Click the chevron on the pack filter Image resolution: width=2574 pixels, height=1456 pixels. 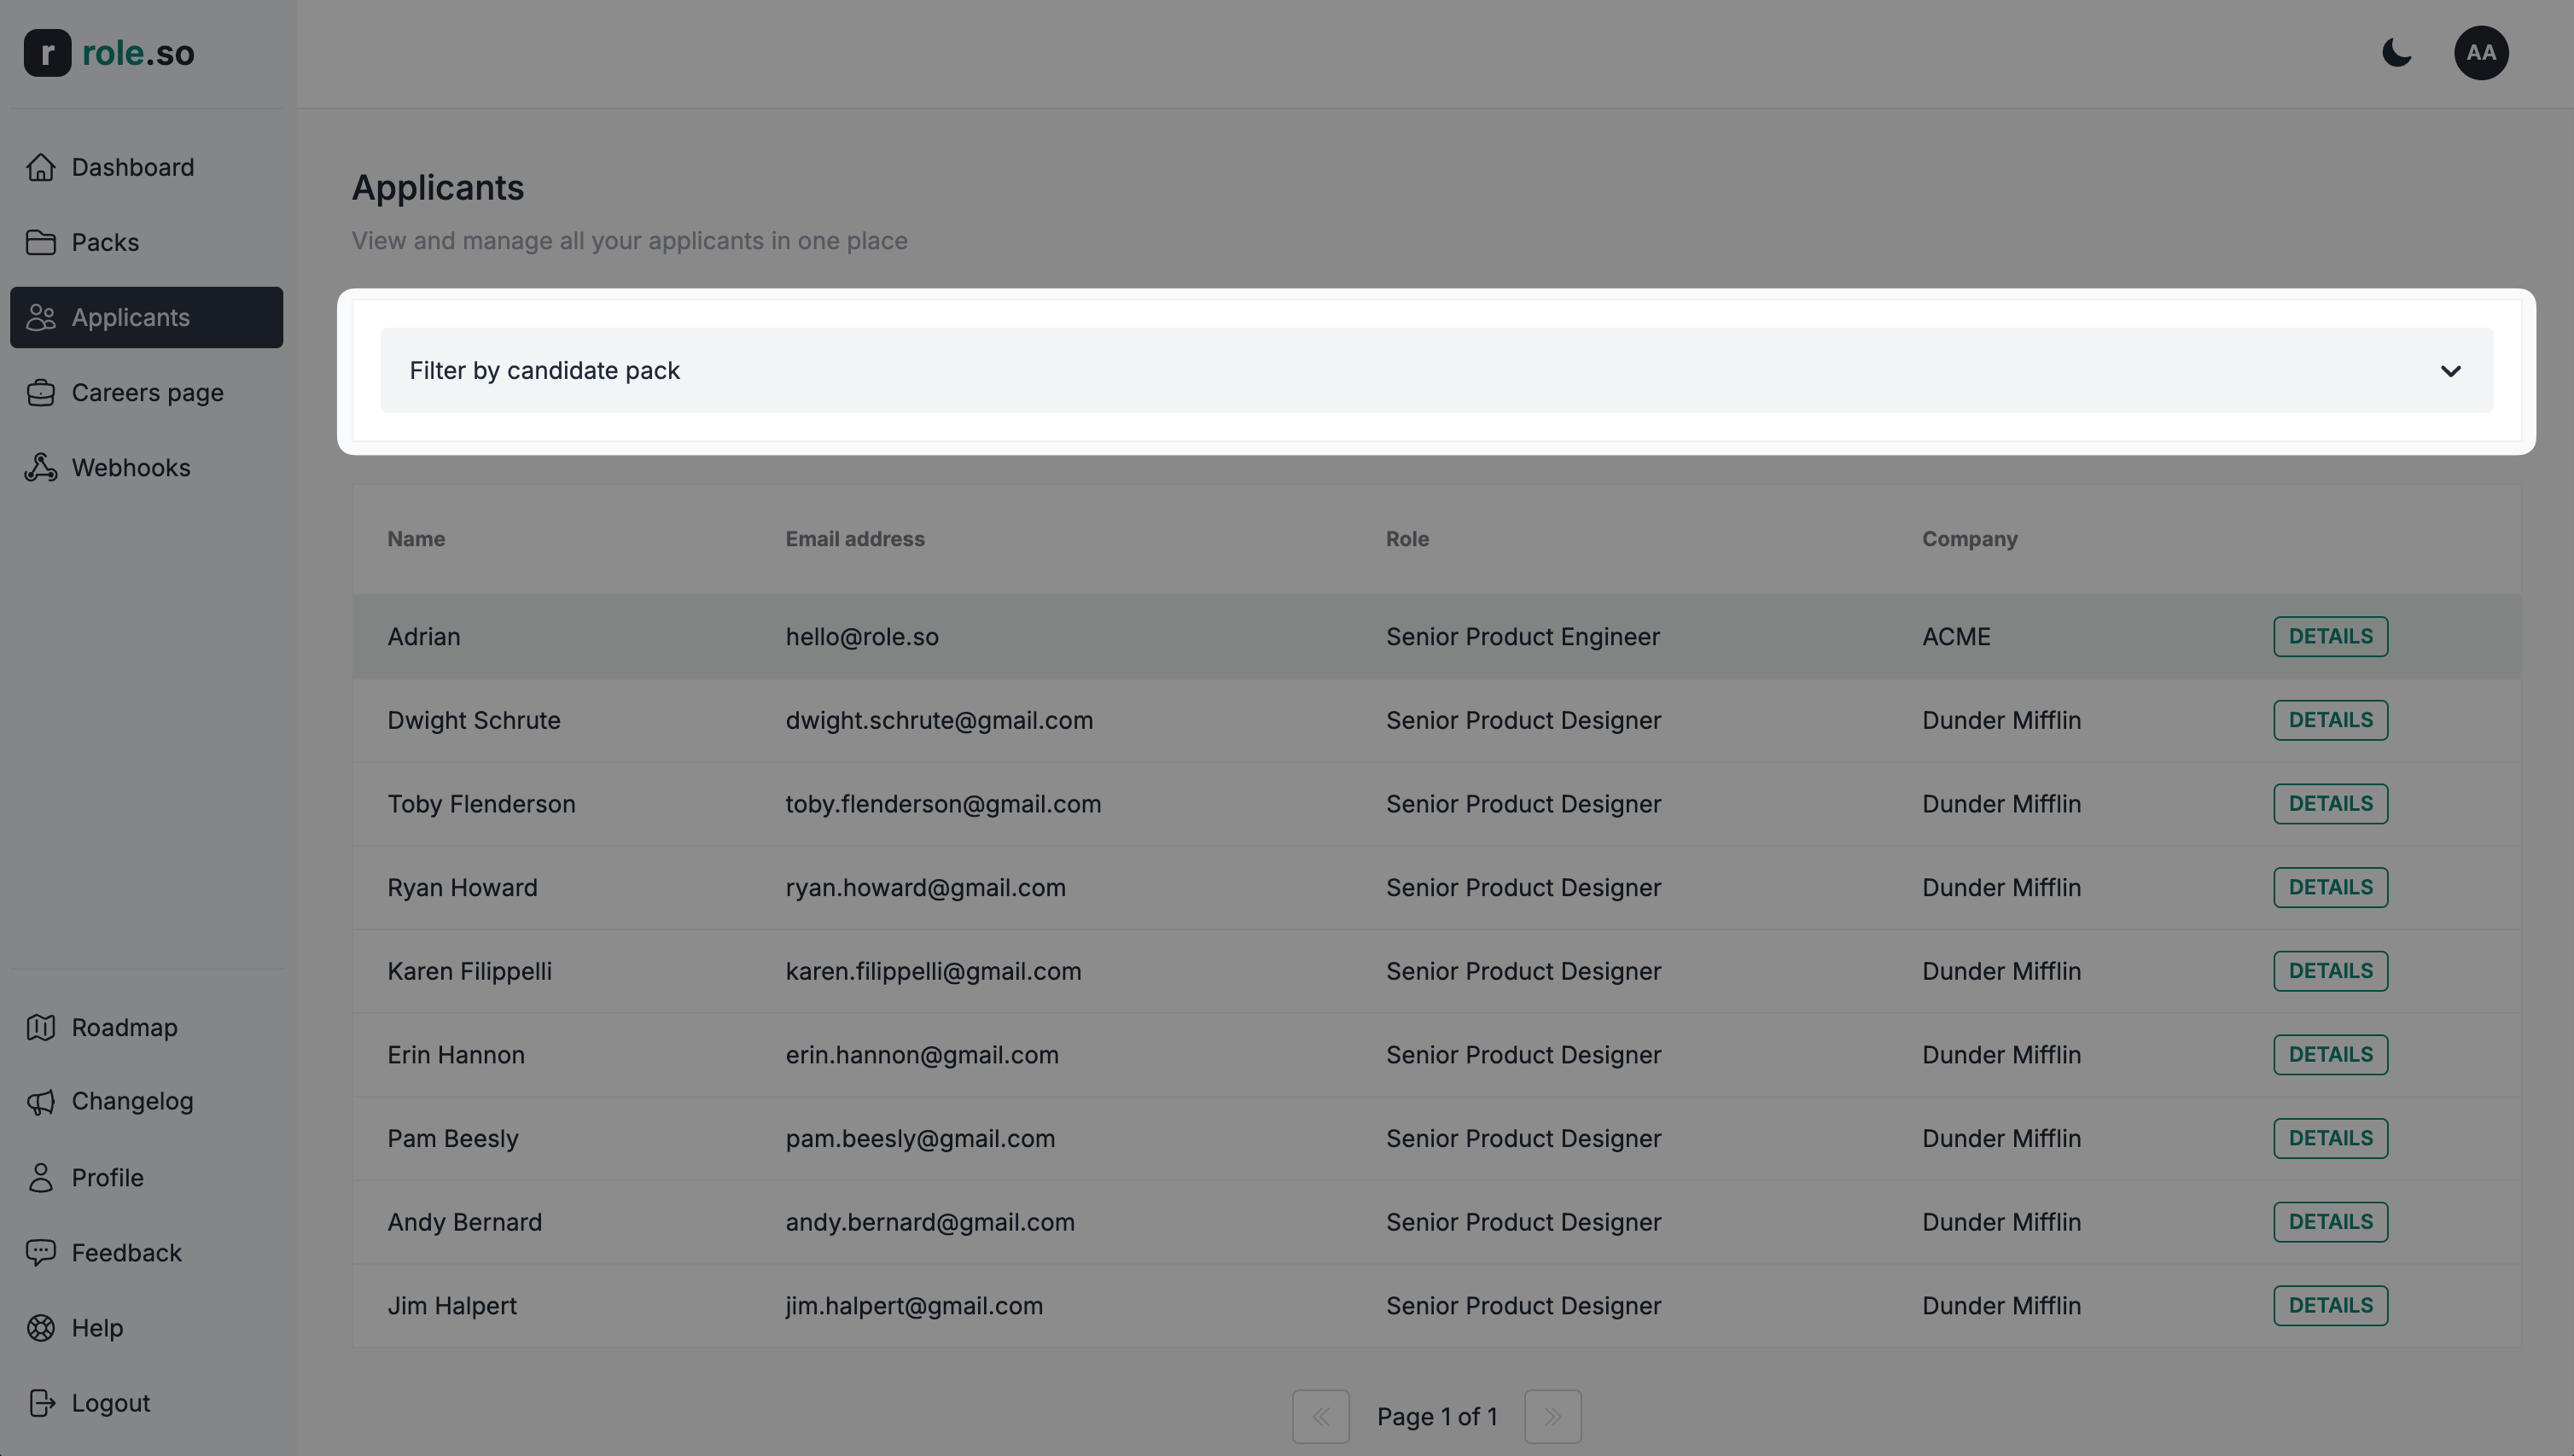pyautogui.click(x=2451, y=370)
